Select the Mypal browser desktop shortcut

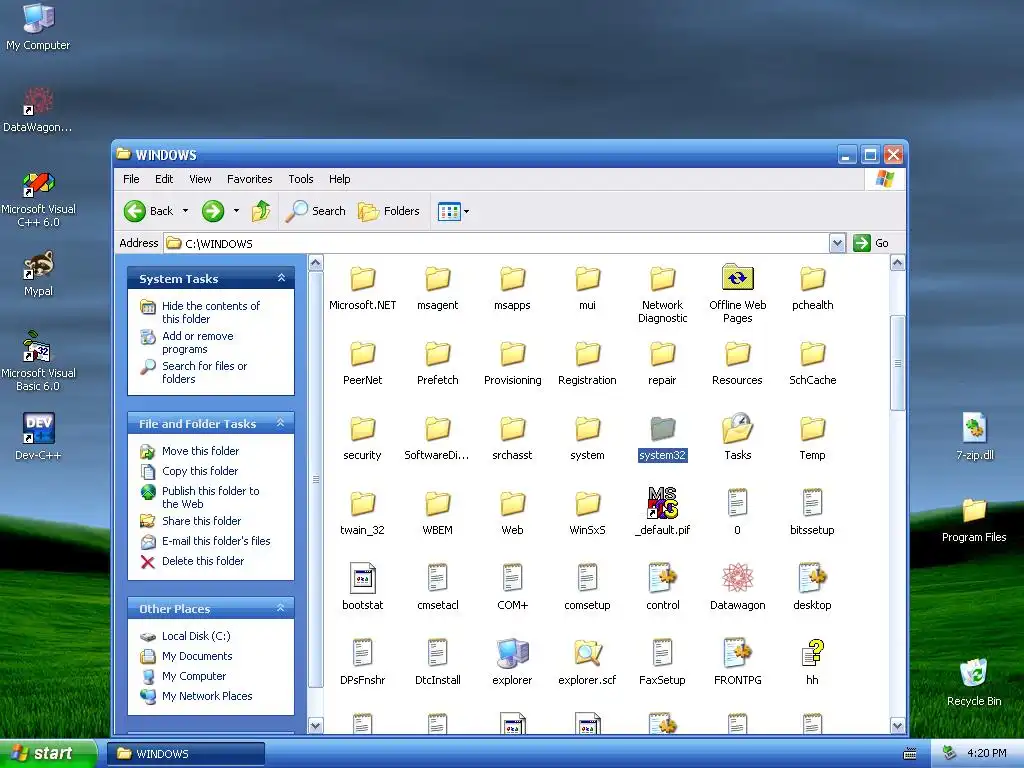[38, 265]
